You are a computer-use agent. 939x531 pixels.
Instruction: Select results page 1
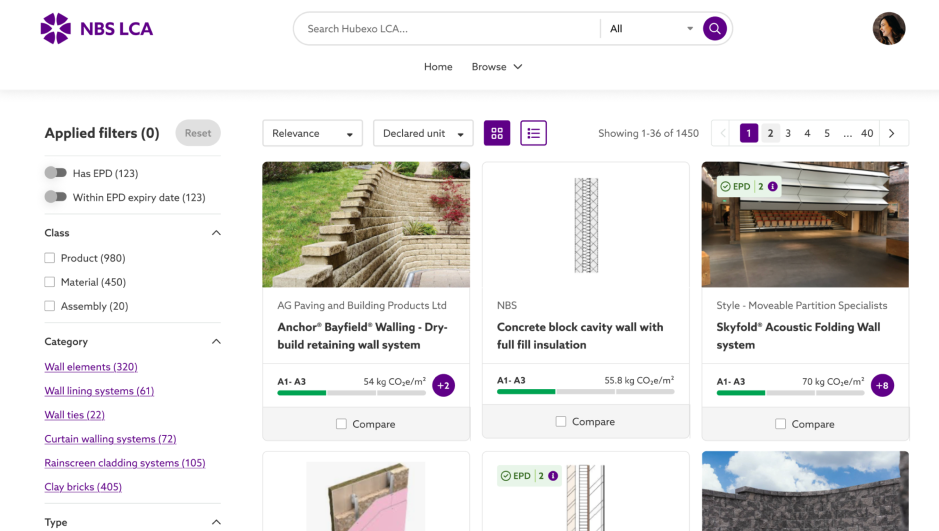pyautogui.click(x=749, y=133)
